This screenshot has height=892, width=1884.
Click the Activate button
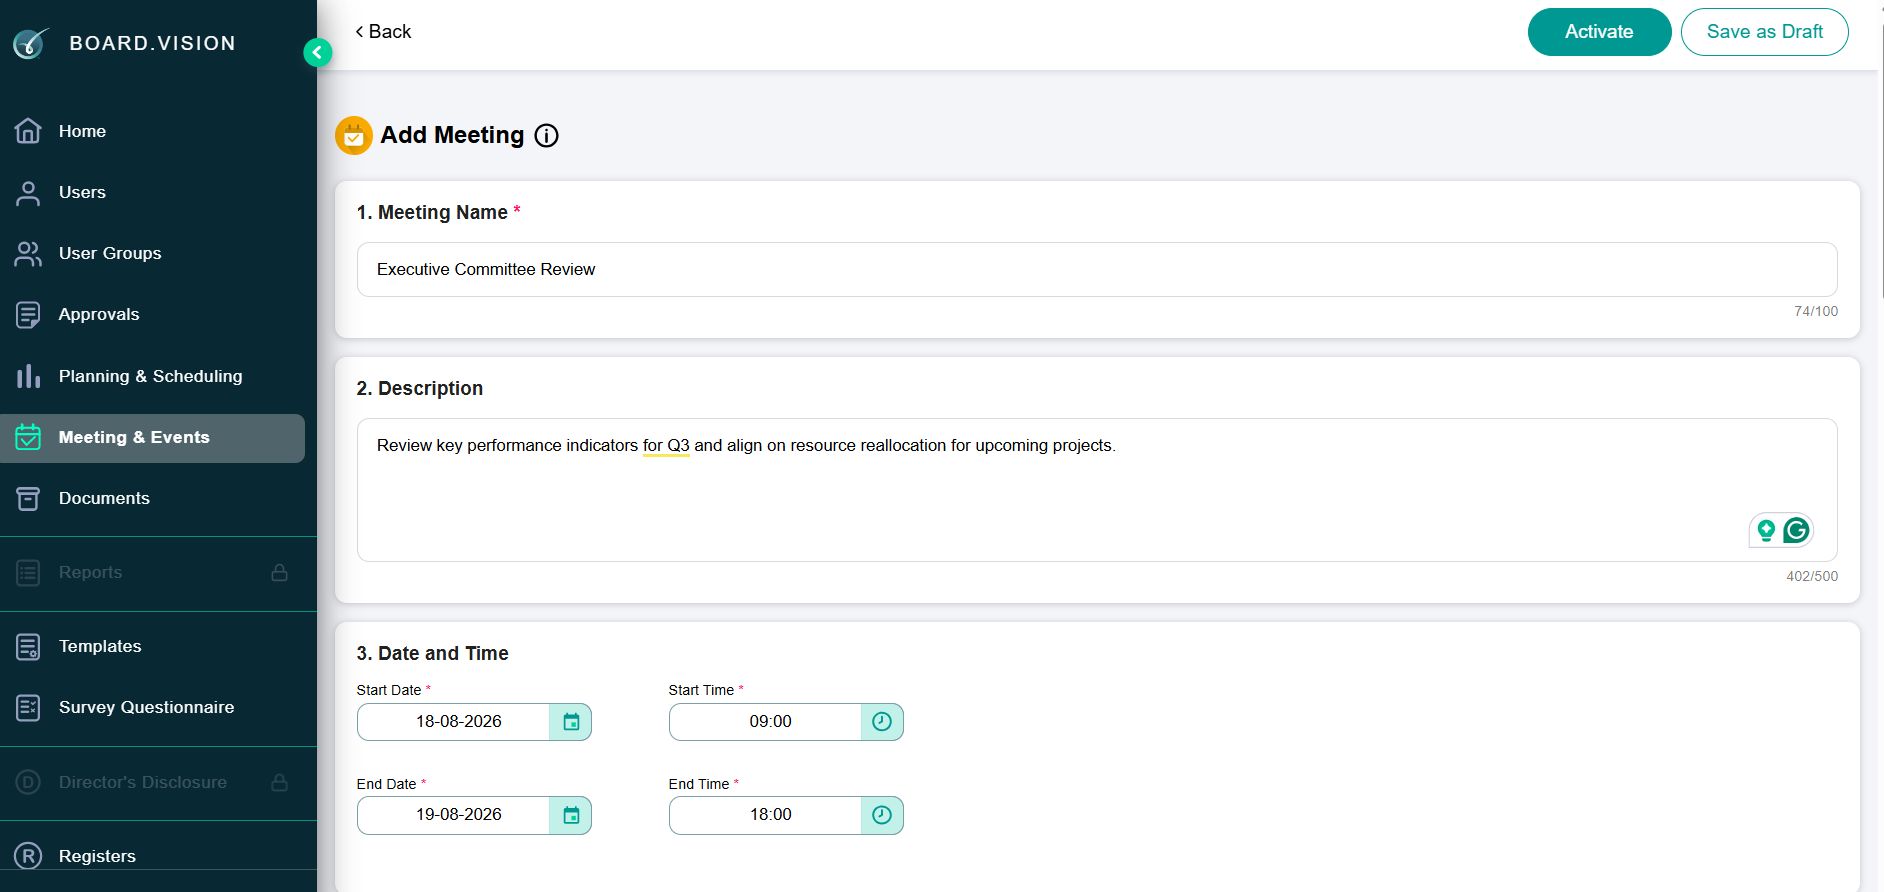click(x=1599, y=32)
